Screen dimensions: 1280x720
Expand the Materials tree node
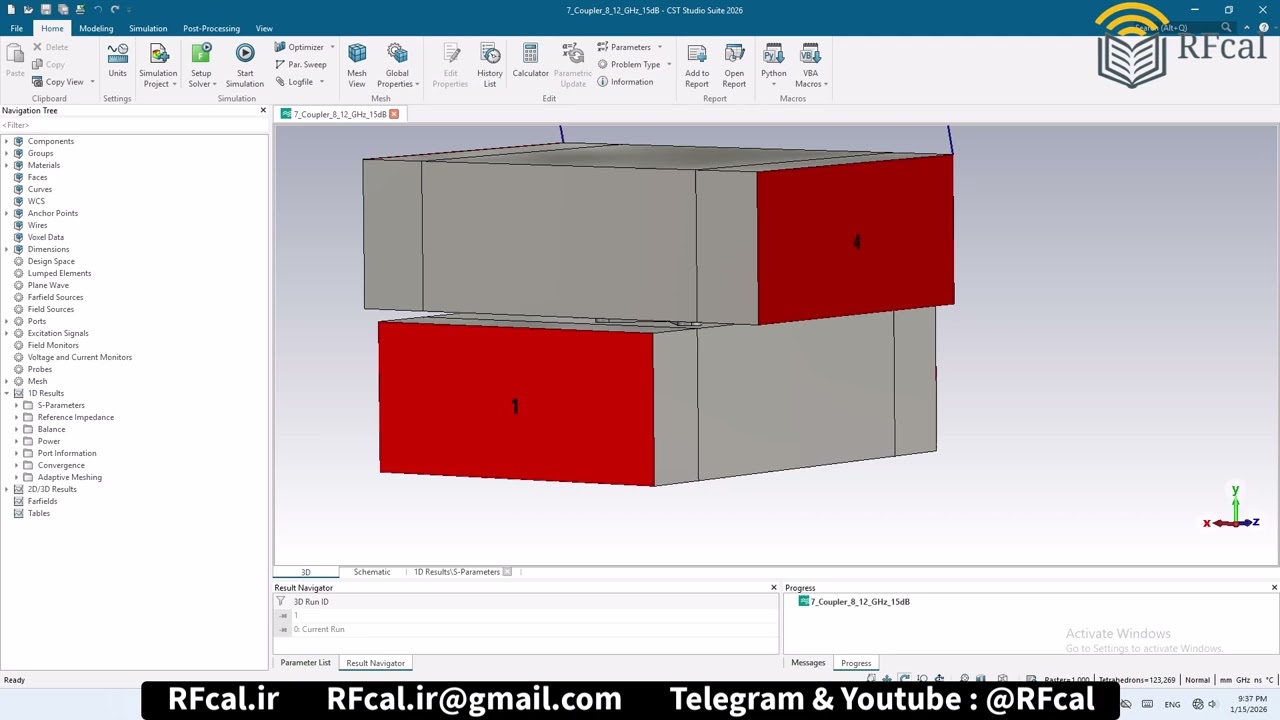(x=7, y=165)
